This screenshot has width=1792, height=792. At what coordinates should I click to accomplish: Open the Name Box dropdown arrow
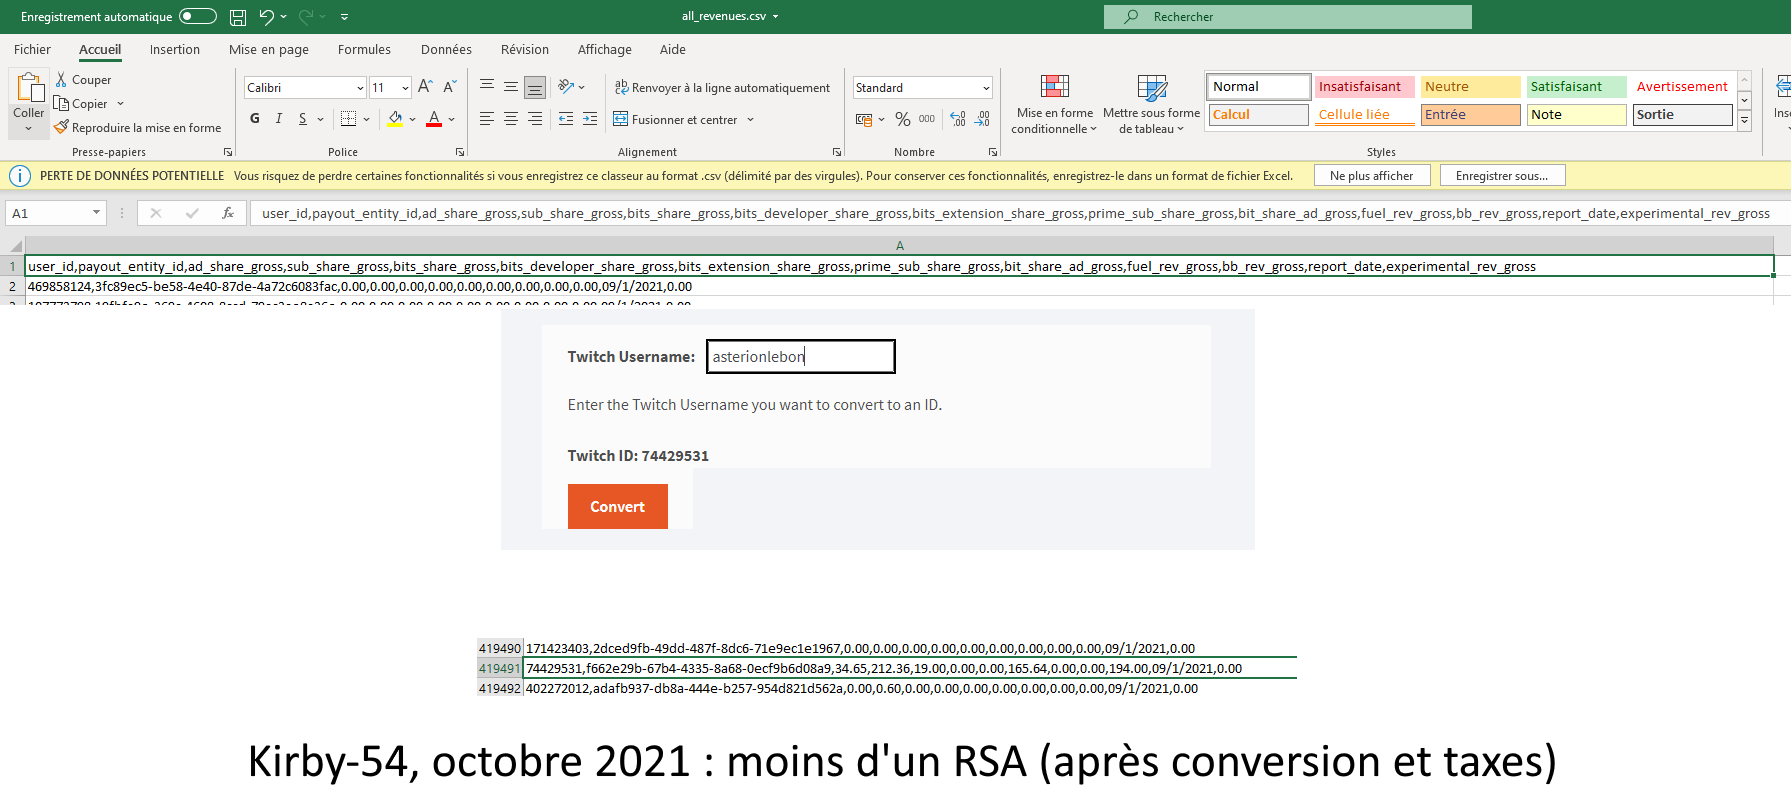pyautogui.click(x=96, y=213)
